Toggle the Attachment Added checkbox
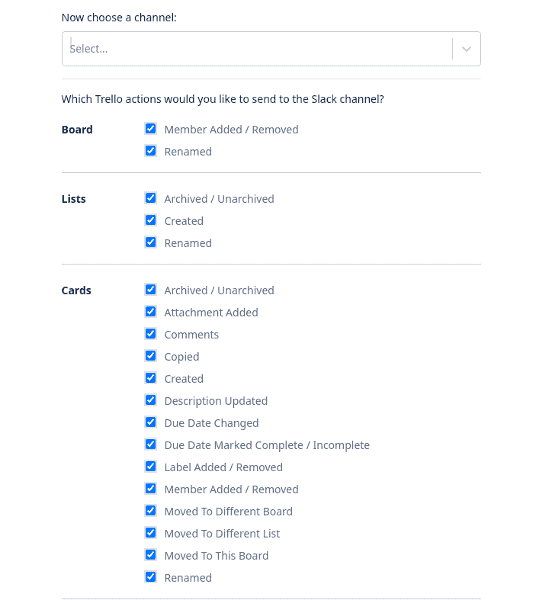 (x=151, y=312)
